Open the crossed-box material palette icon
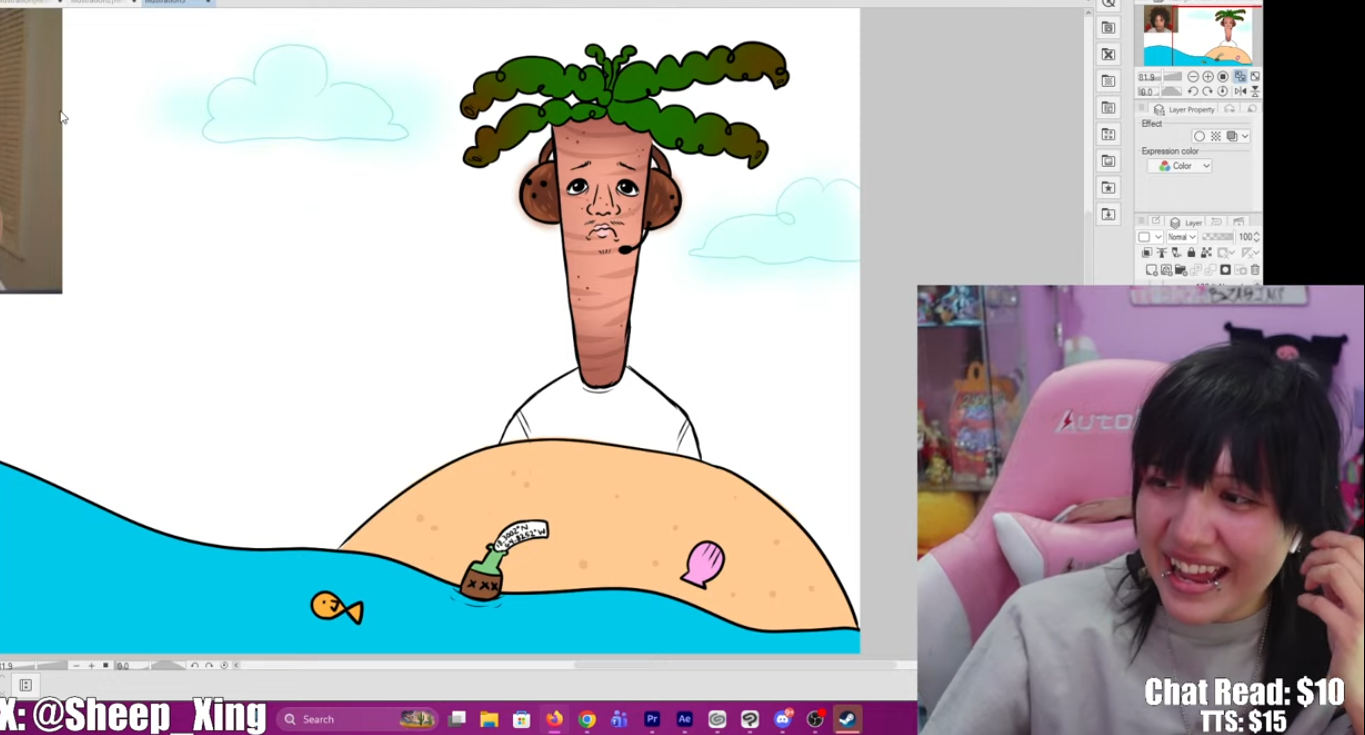1365x735 pixels. click(1108, 54)
